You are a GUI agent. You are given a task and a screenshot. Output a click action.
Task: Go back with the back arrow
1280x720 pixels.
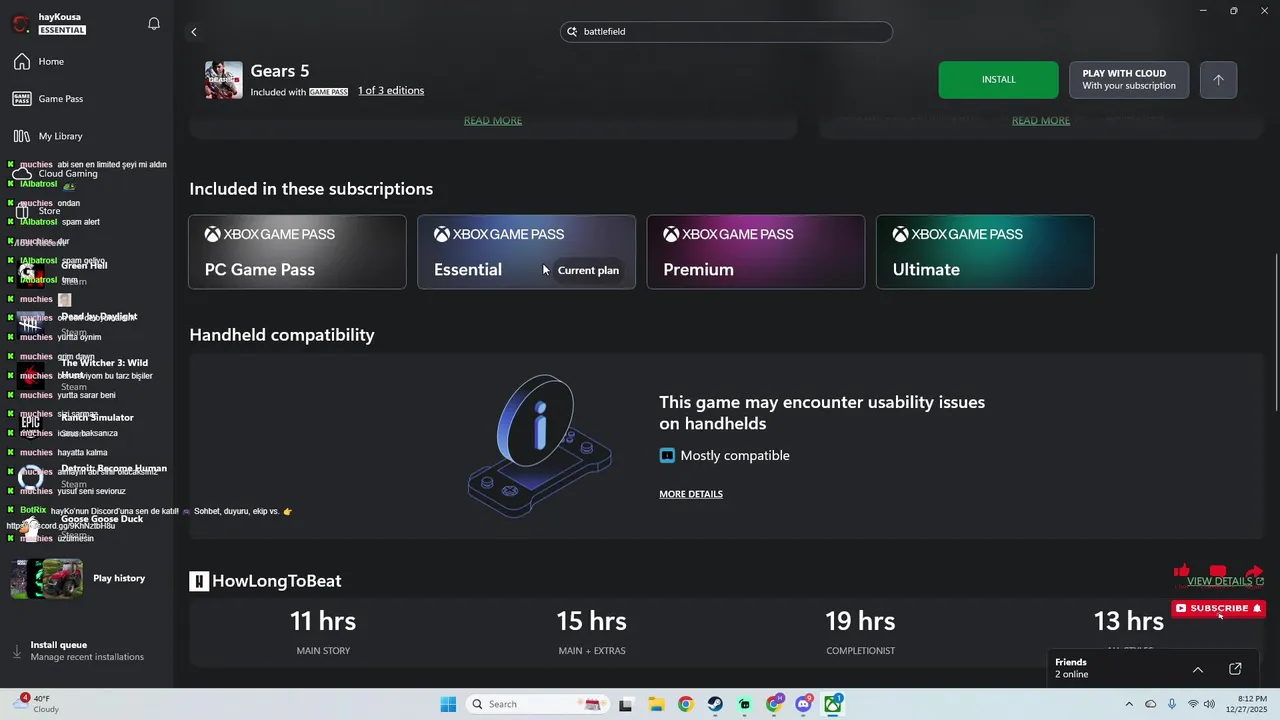pos(194,32)
